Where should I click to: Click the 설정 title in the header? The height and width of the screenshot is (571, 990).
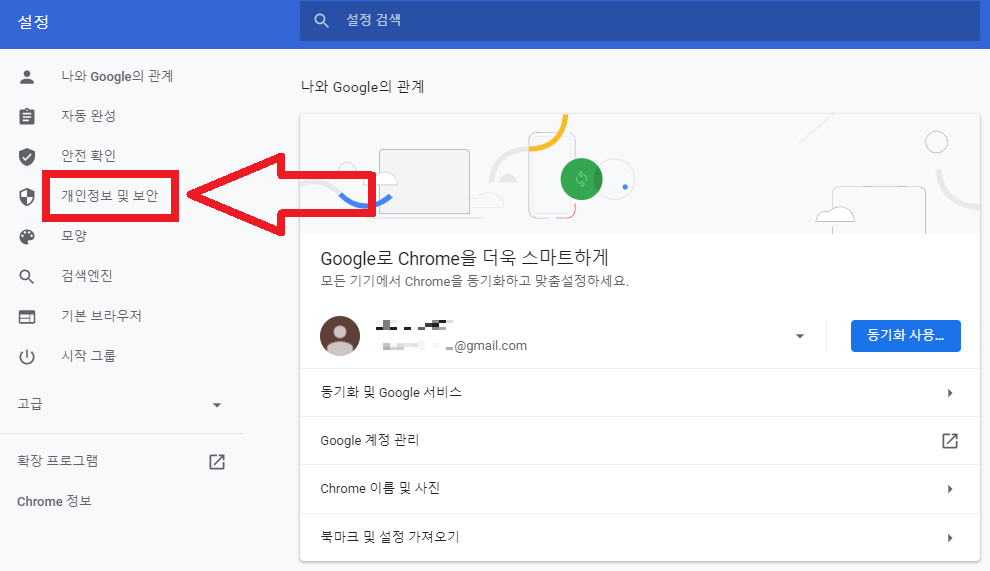[33, 22]
